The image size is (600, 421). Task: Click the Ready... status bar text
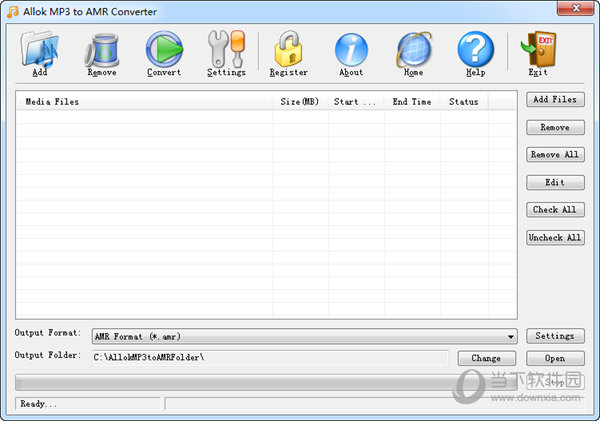[x=38, y=404]
